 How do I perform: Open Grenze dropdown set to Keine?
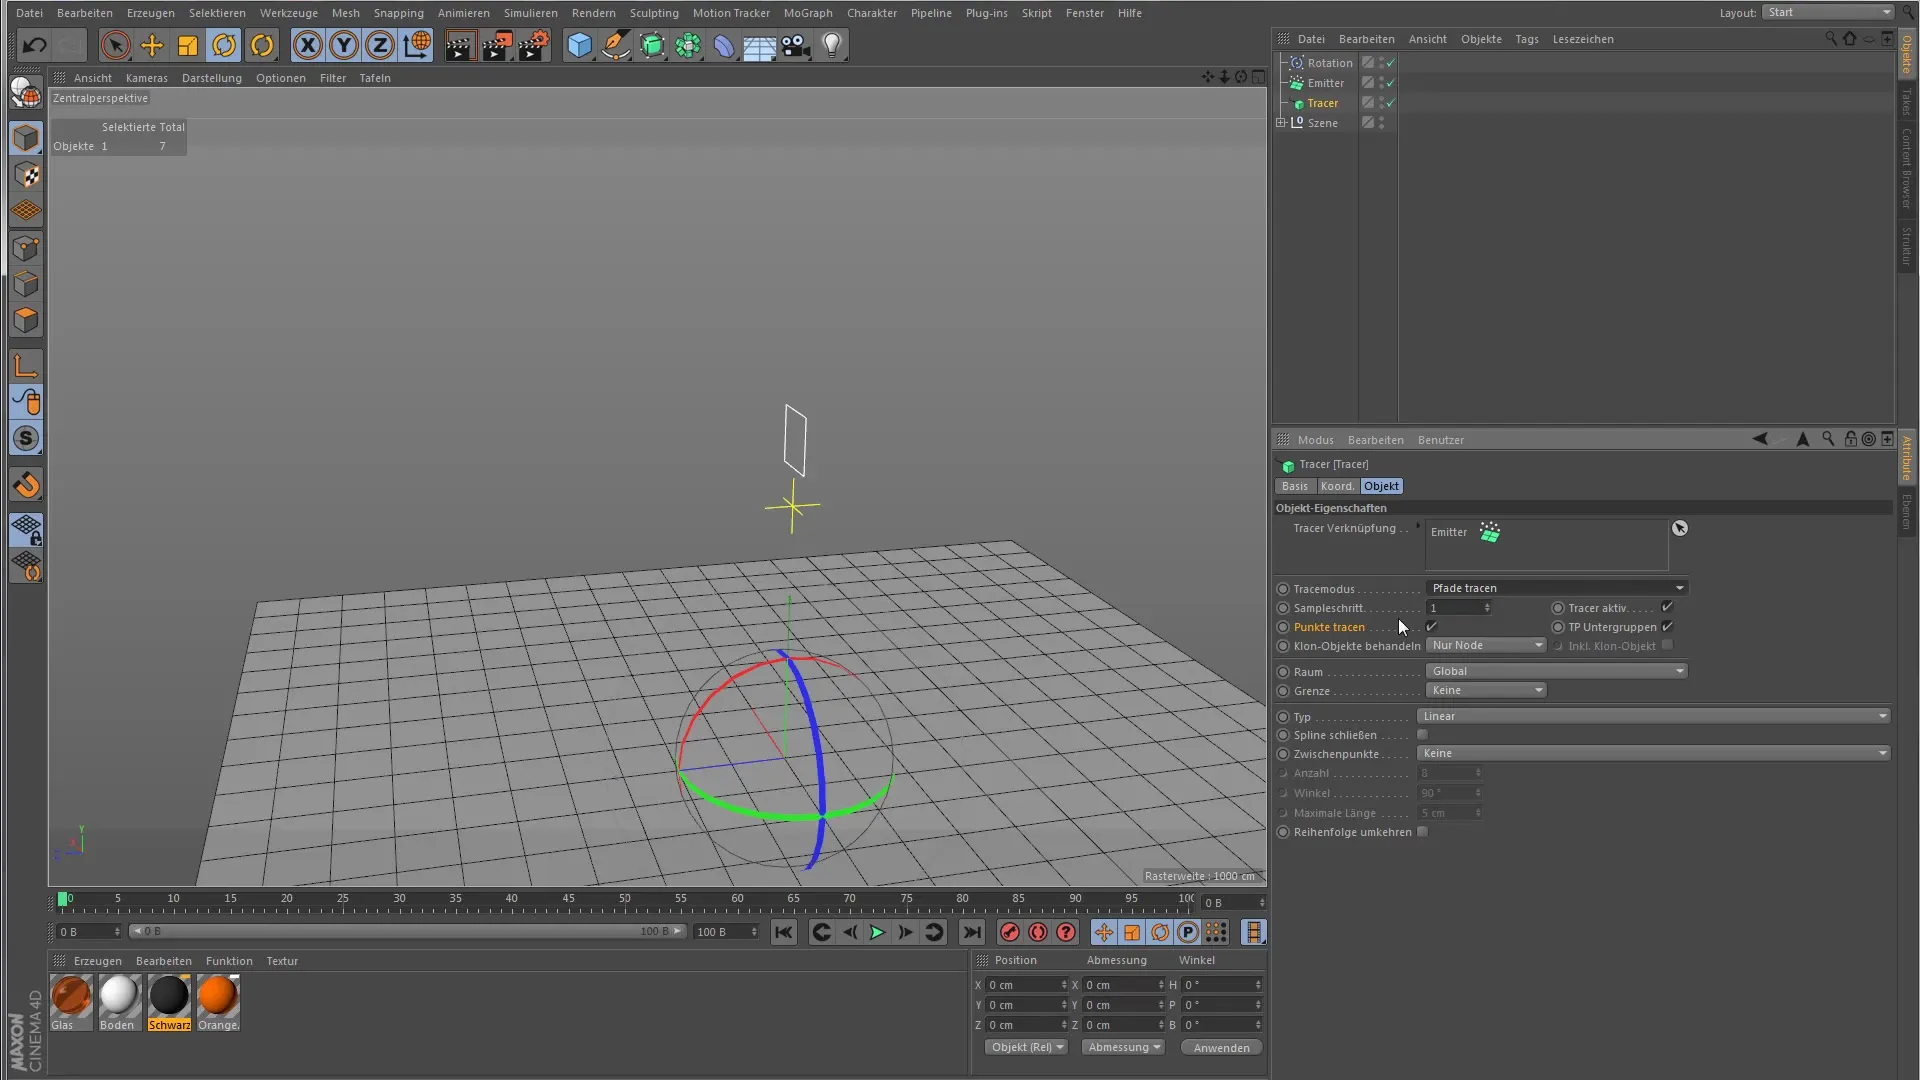coord(1486,691)
